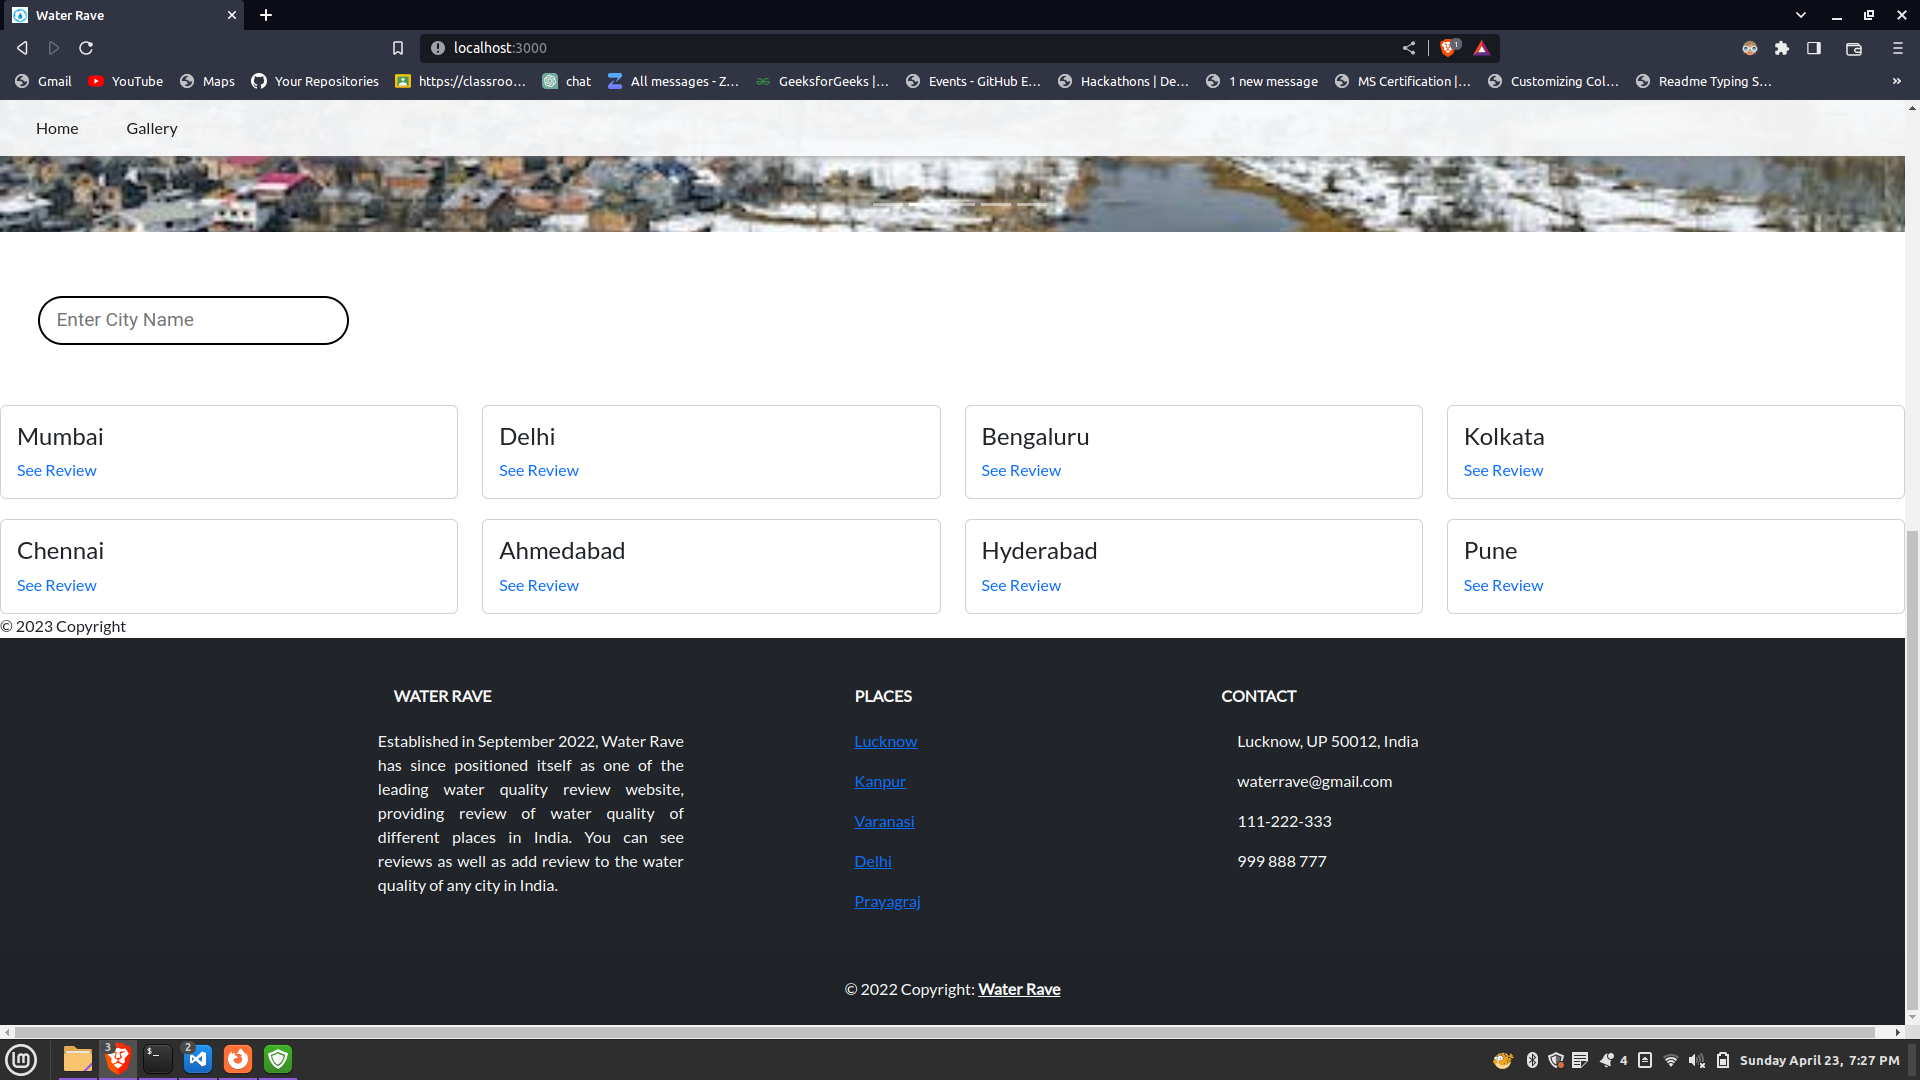Open the Brave Shields lion icon
The width and height of the screenshot is (1920, 1080).
1448,48
